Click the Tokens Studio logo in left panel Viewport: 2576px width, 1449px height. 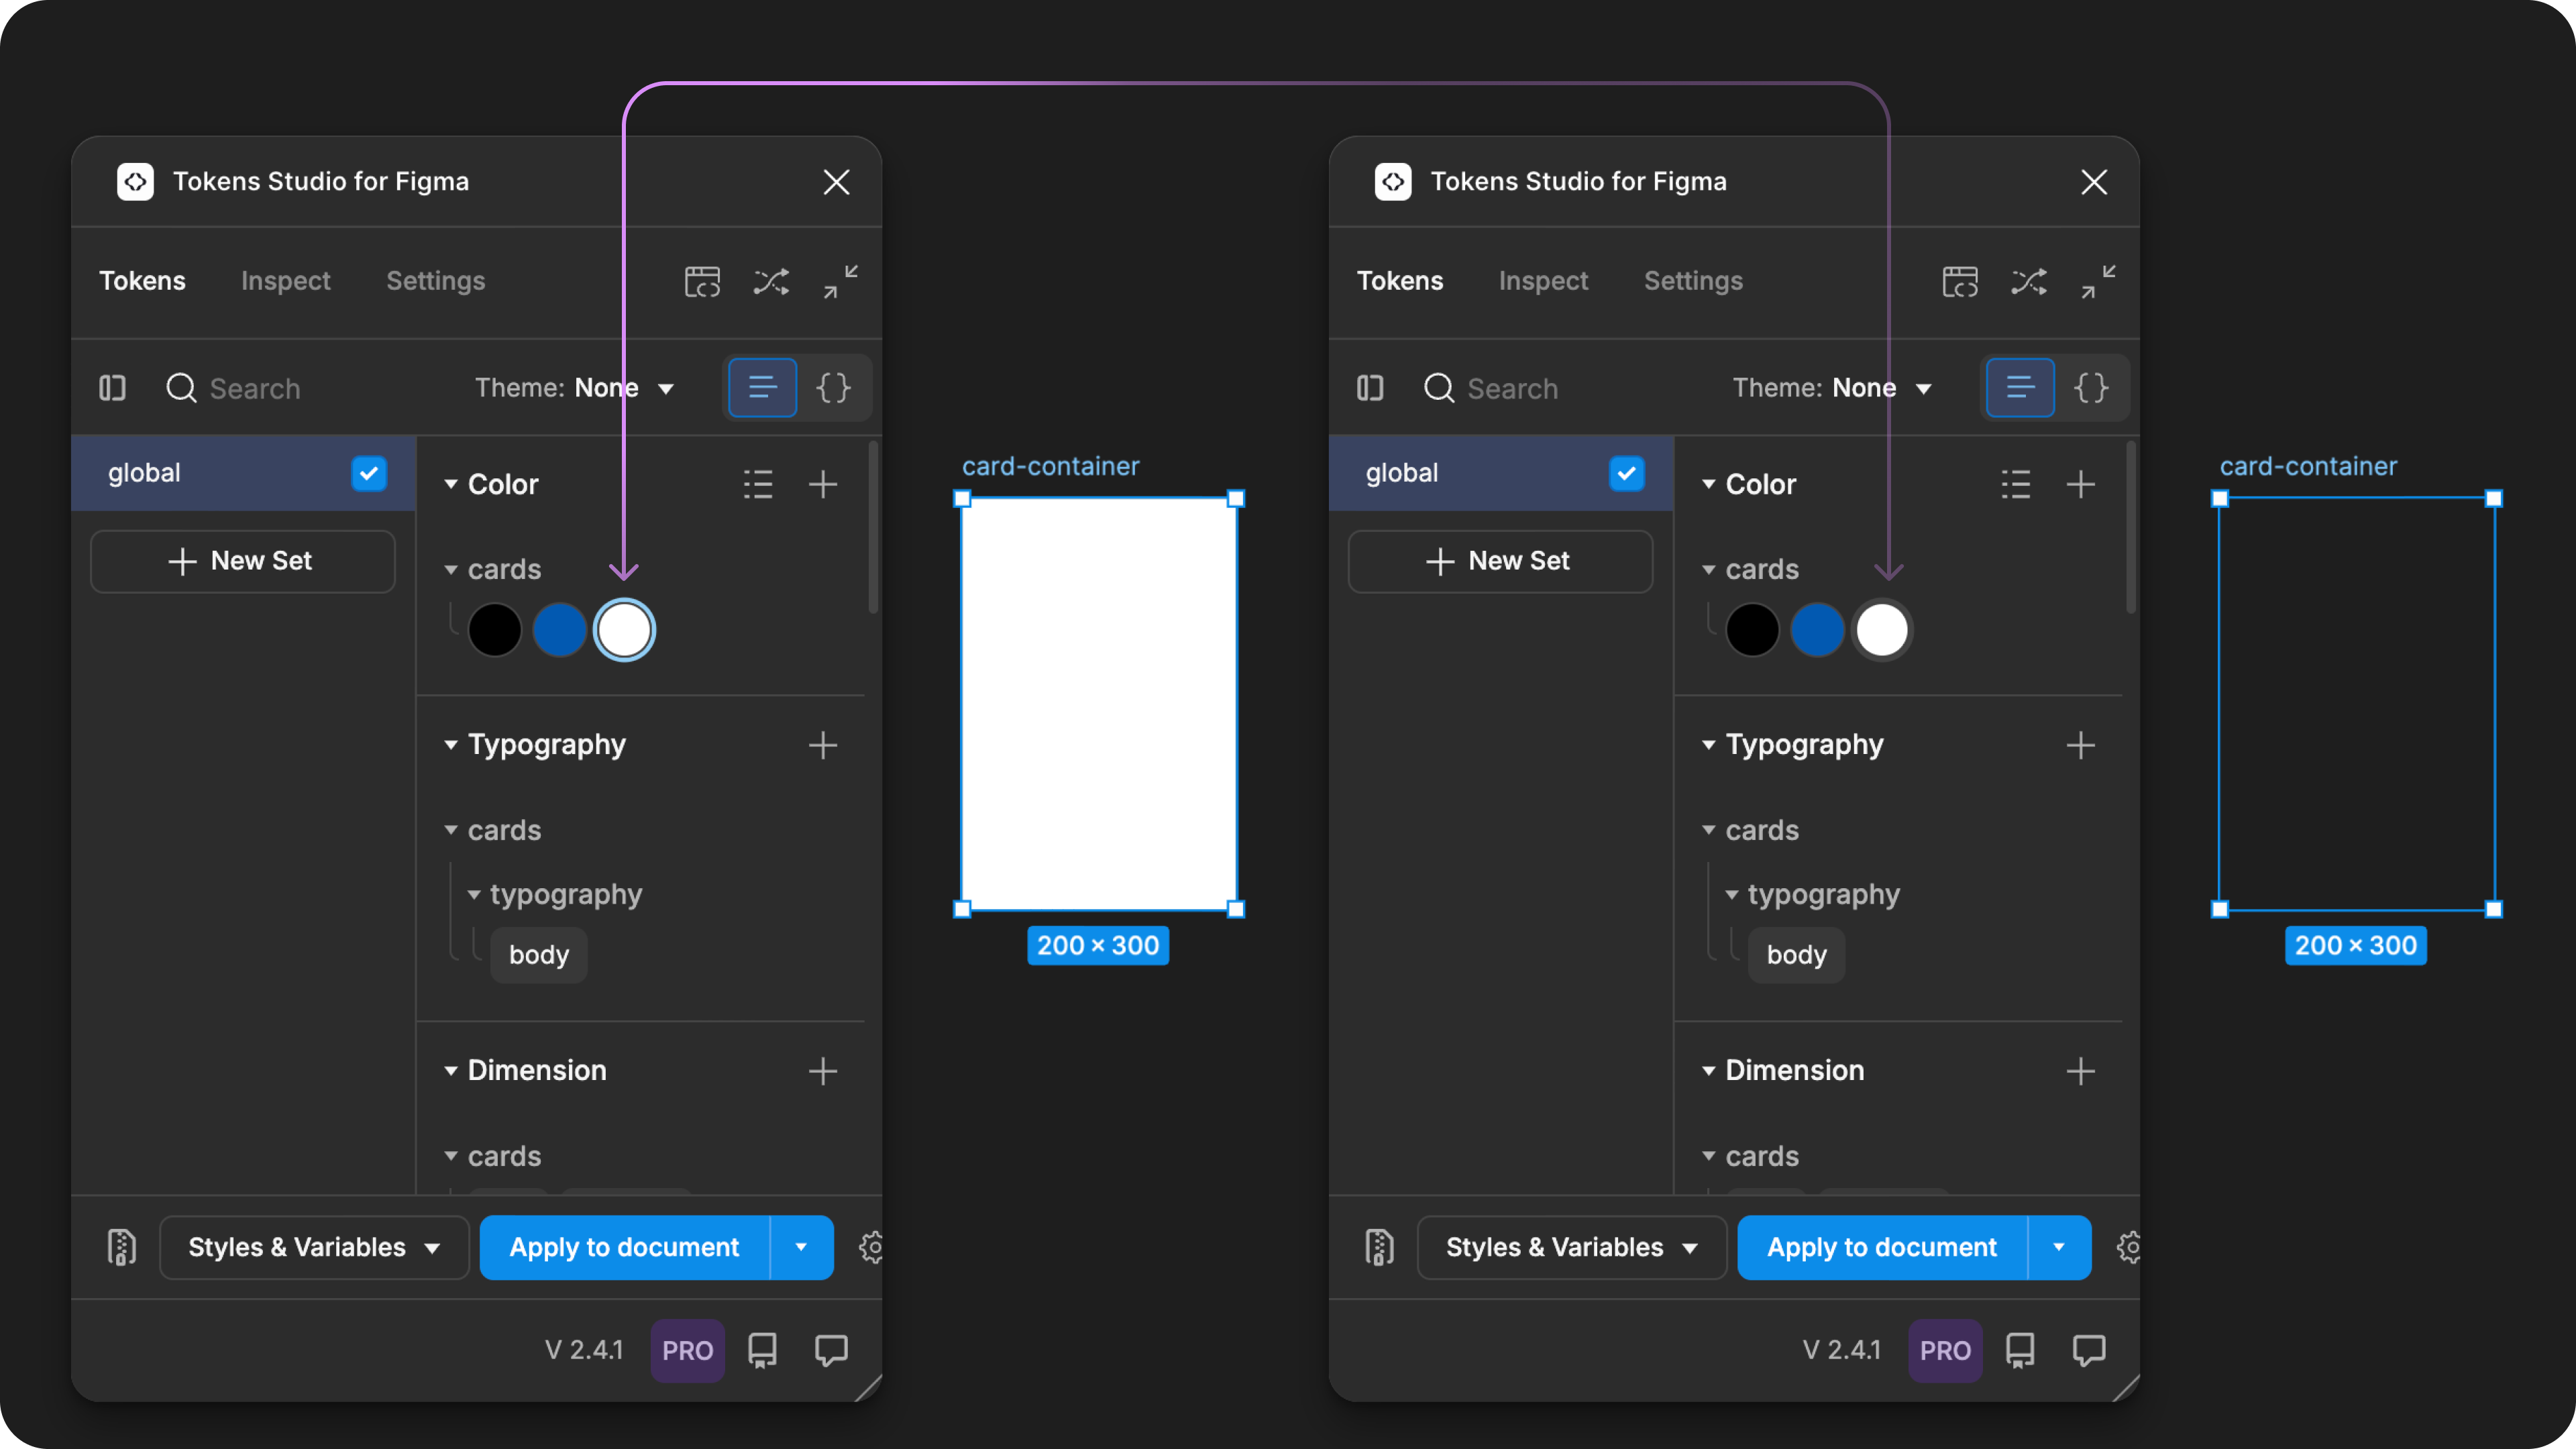pyautogui.click(x=135, y=181)
